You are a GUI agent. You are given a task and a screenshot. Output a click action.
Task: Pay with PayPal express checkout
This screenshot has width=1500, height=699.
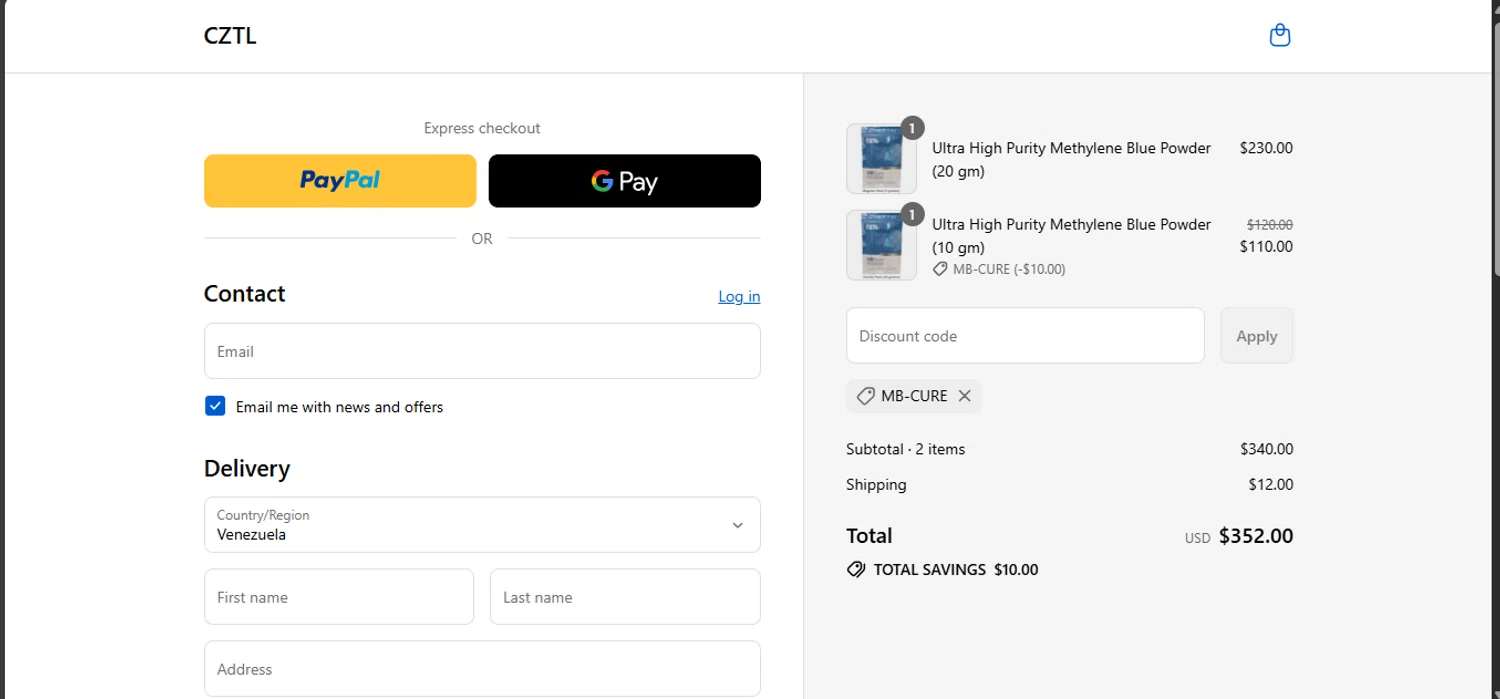[340, 181]
